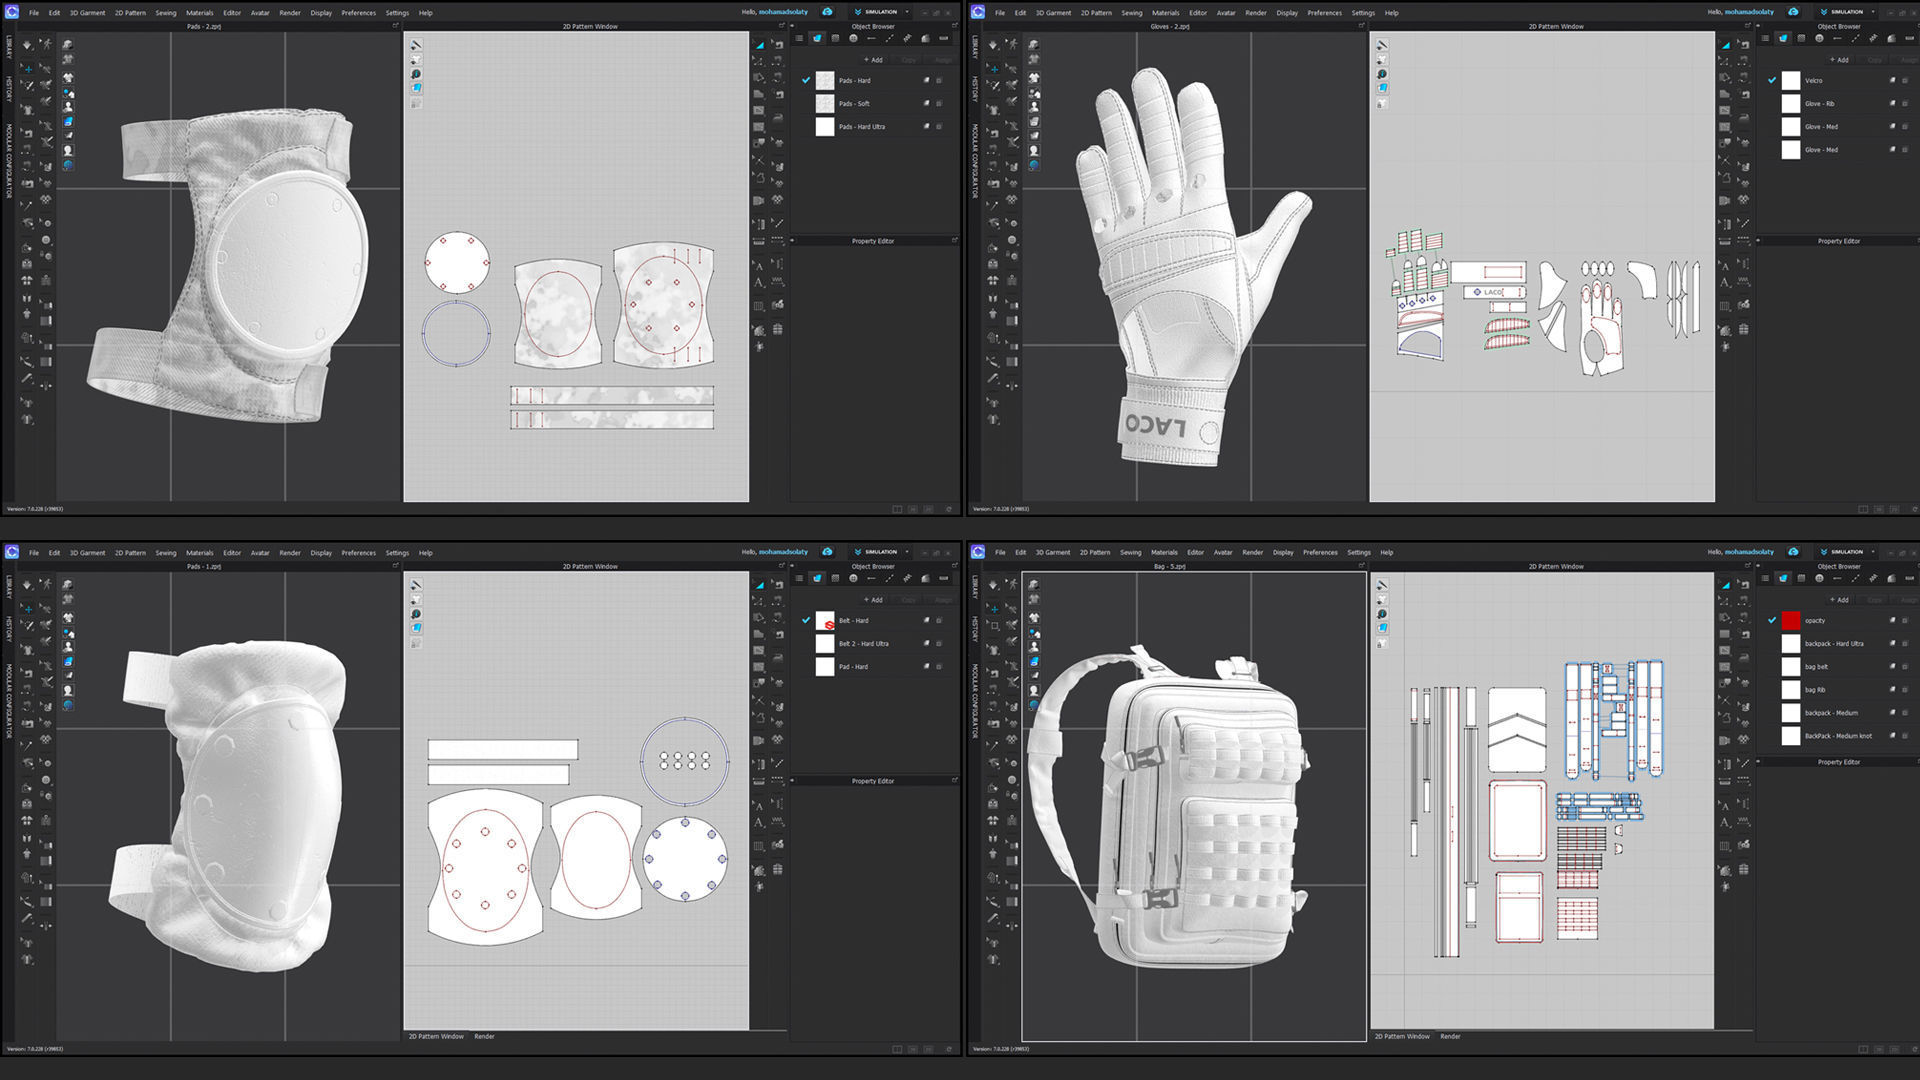Click Simulate arrow icon in Gloves-2 window
The image size is (1920, 1080).
[x=993, y=45]
